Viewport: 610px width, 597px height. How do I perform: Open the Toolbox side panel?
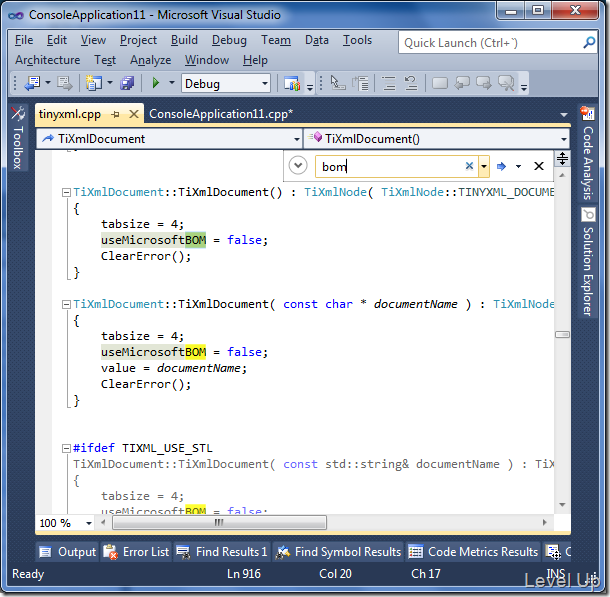(x=18, y=139)
